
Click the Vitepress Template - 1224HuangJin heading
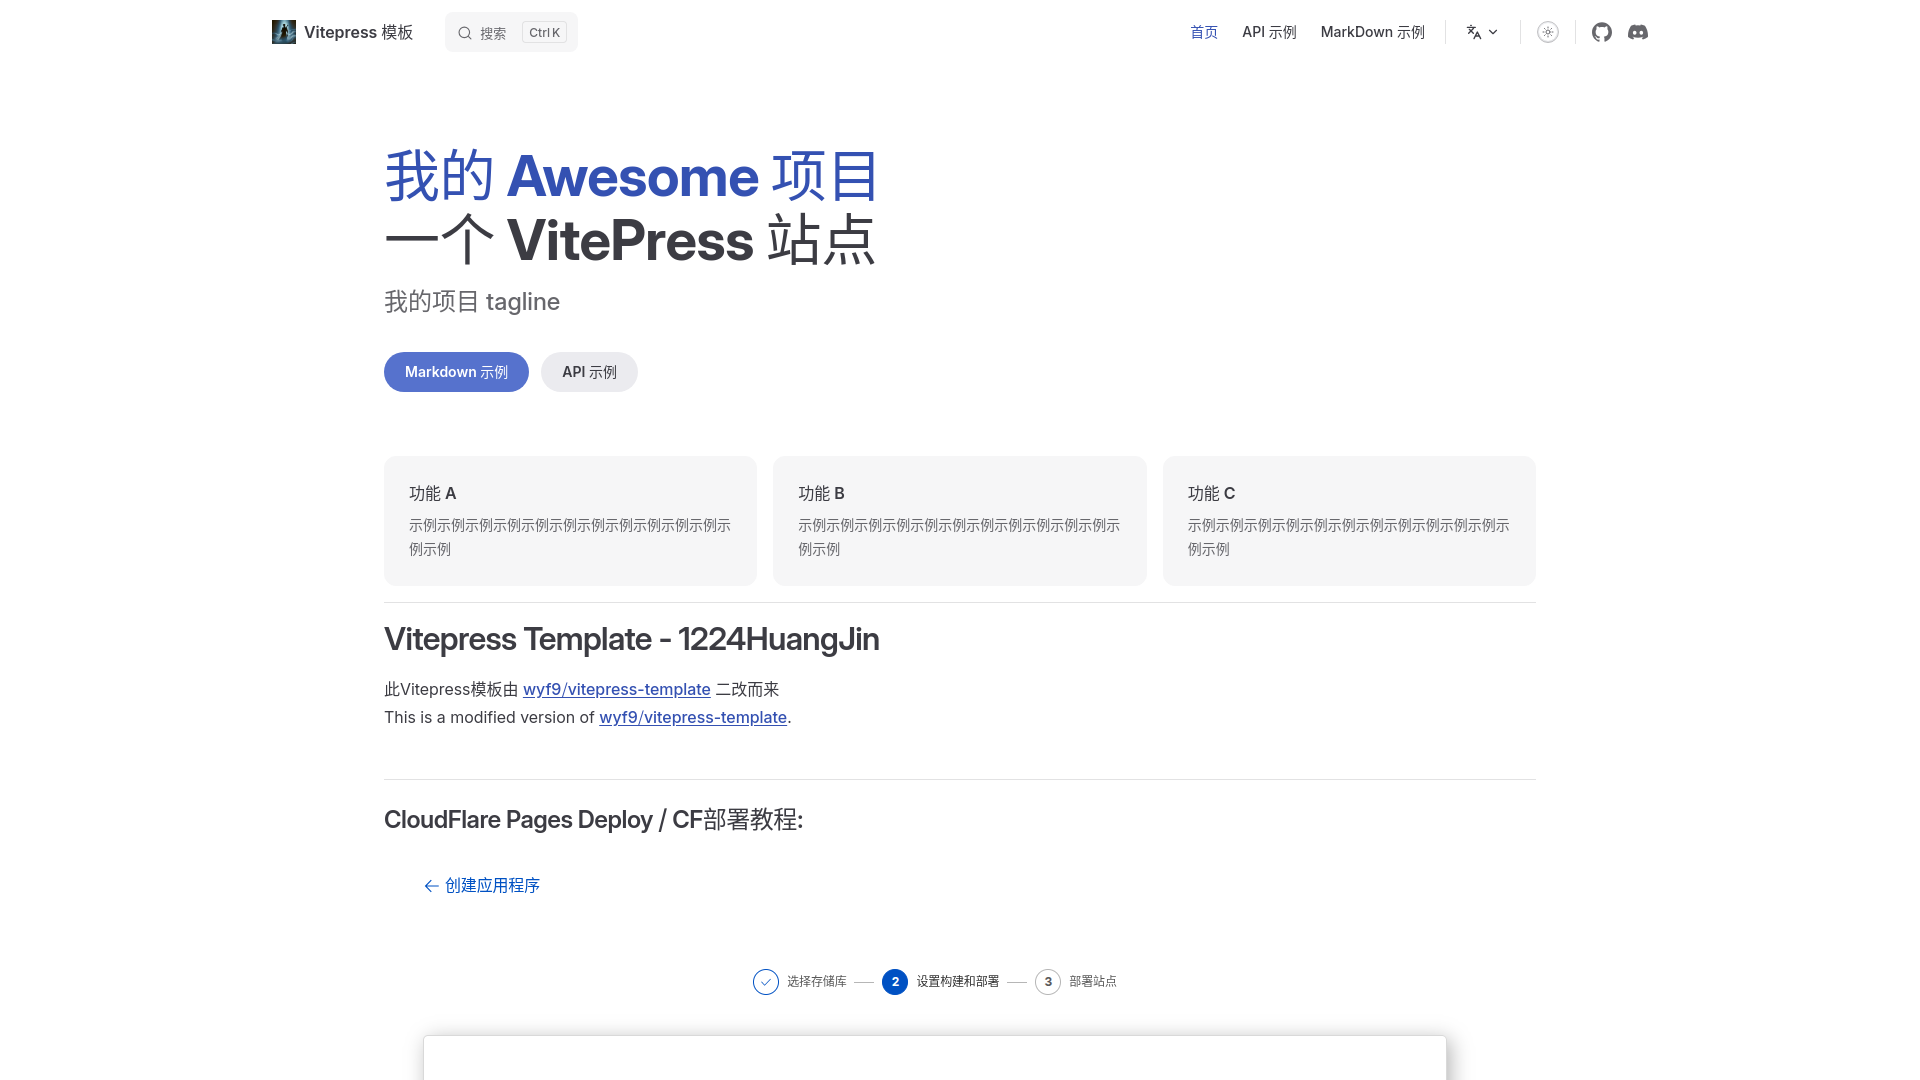click(632, 639)
